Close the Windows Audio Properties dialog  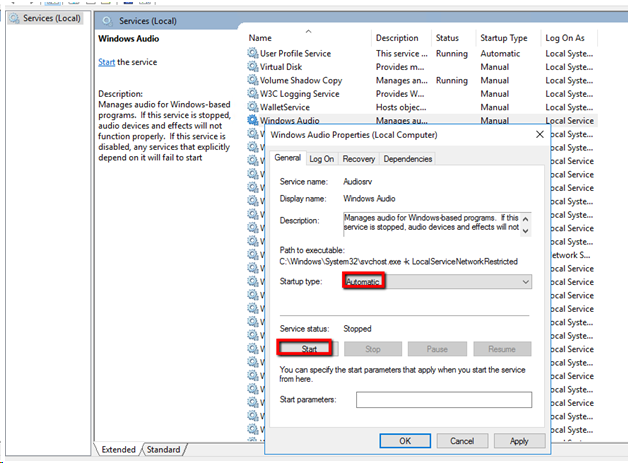click(x=539, y=135)
